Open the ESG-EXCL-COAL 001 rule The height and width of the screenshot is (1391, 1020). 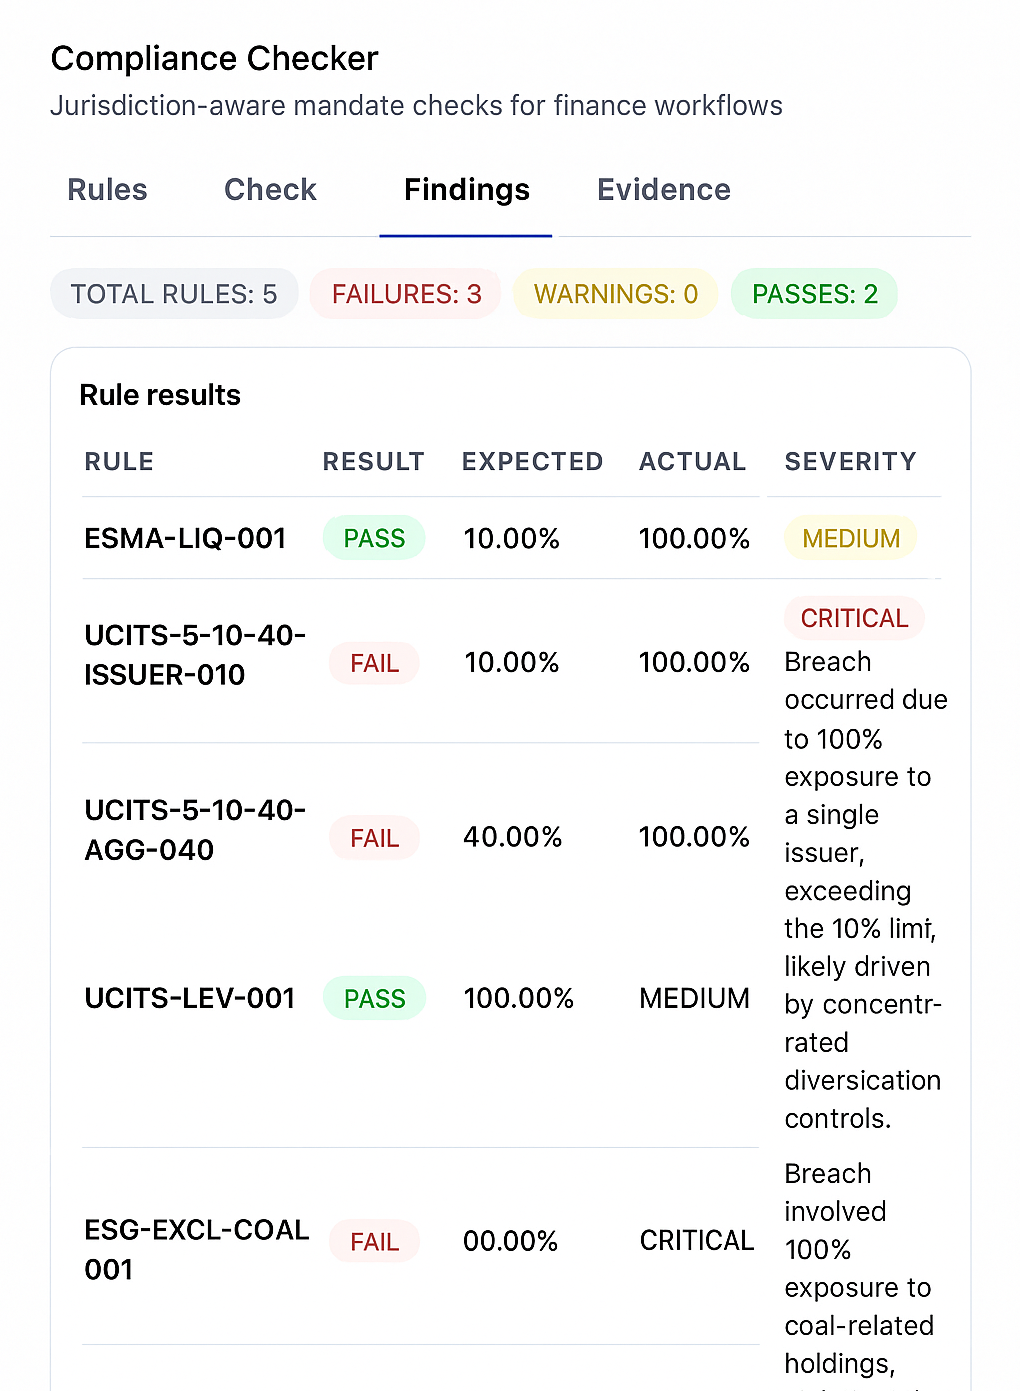[x=196, y=1249]
